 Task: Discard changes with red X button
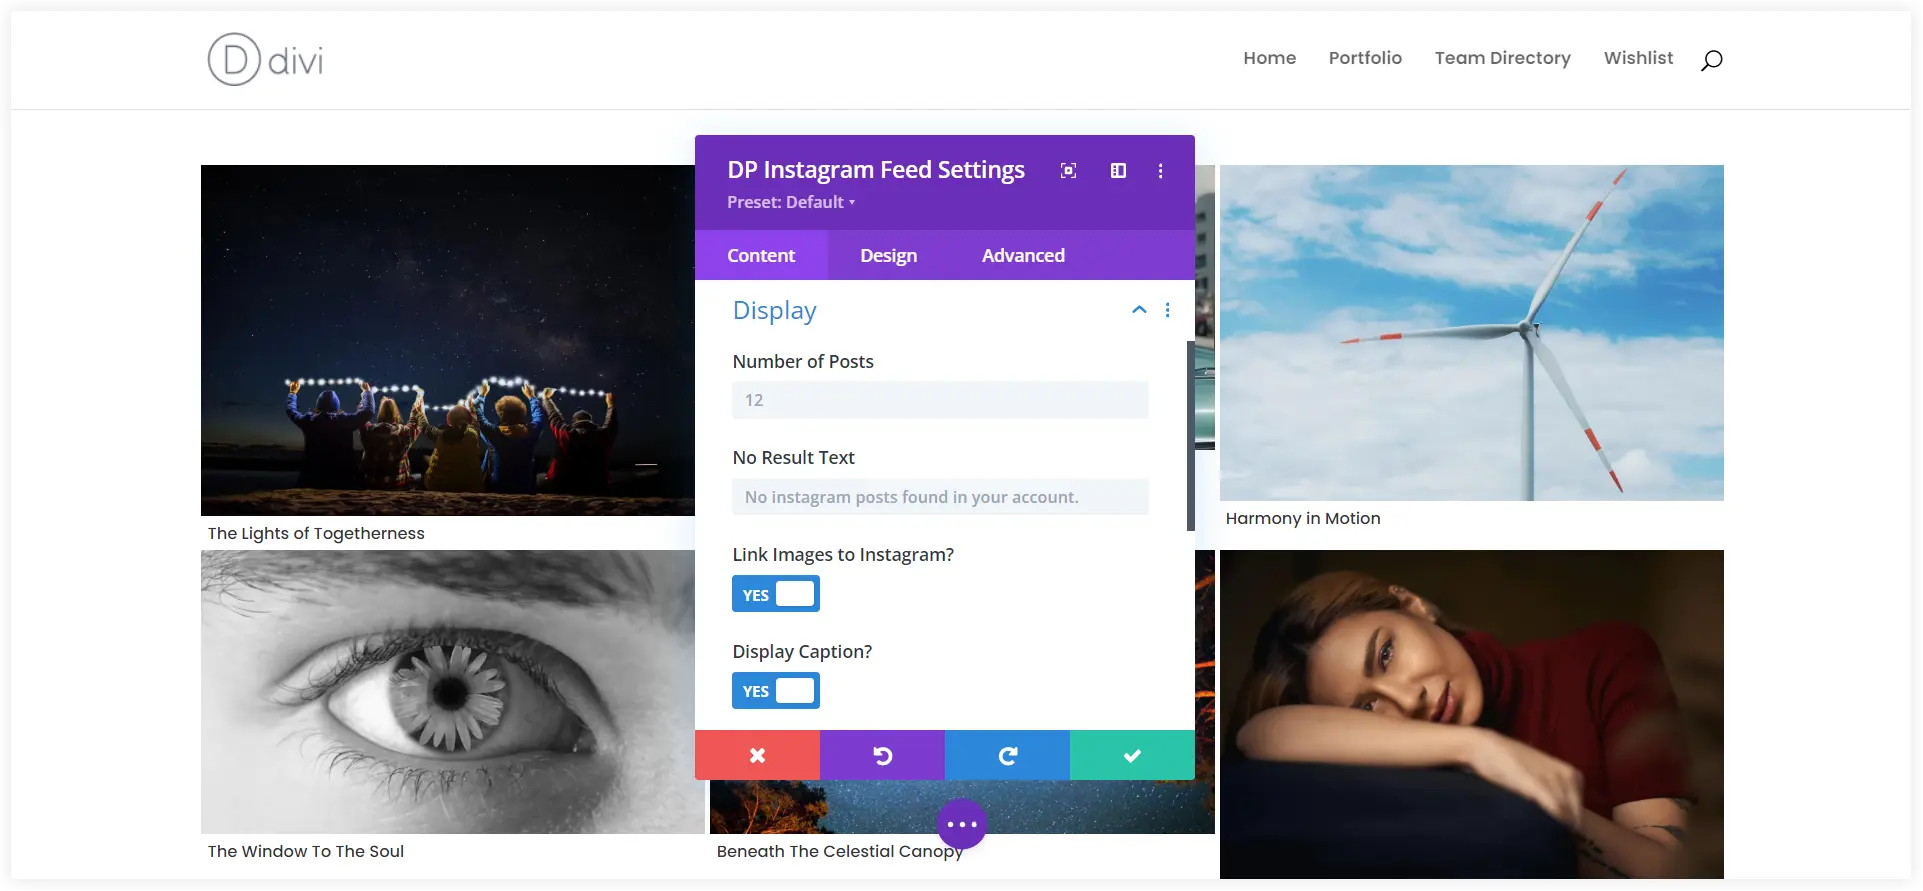point(757,755)
